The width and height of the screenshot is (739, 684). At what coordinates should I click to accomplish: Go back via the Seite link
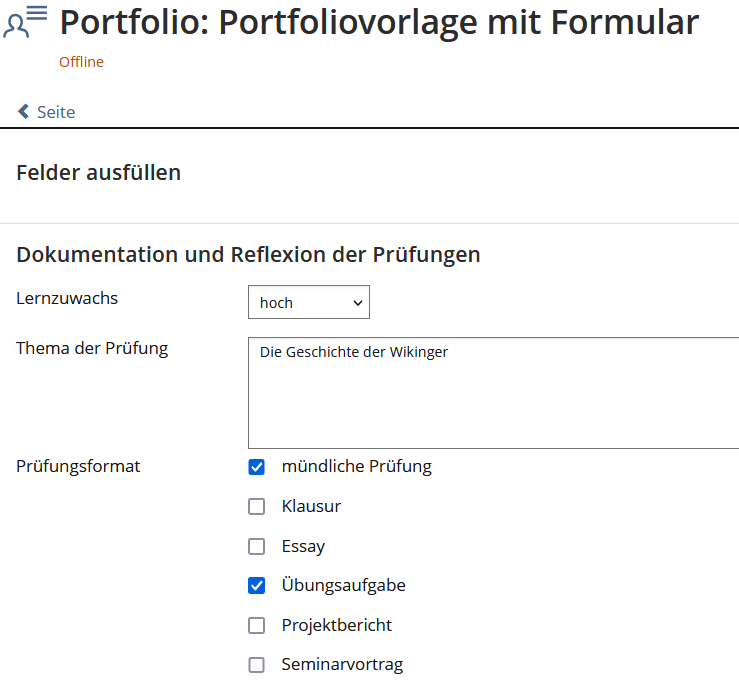click(x=56, y=112)
